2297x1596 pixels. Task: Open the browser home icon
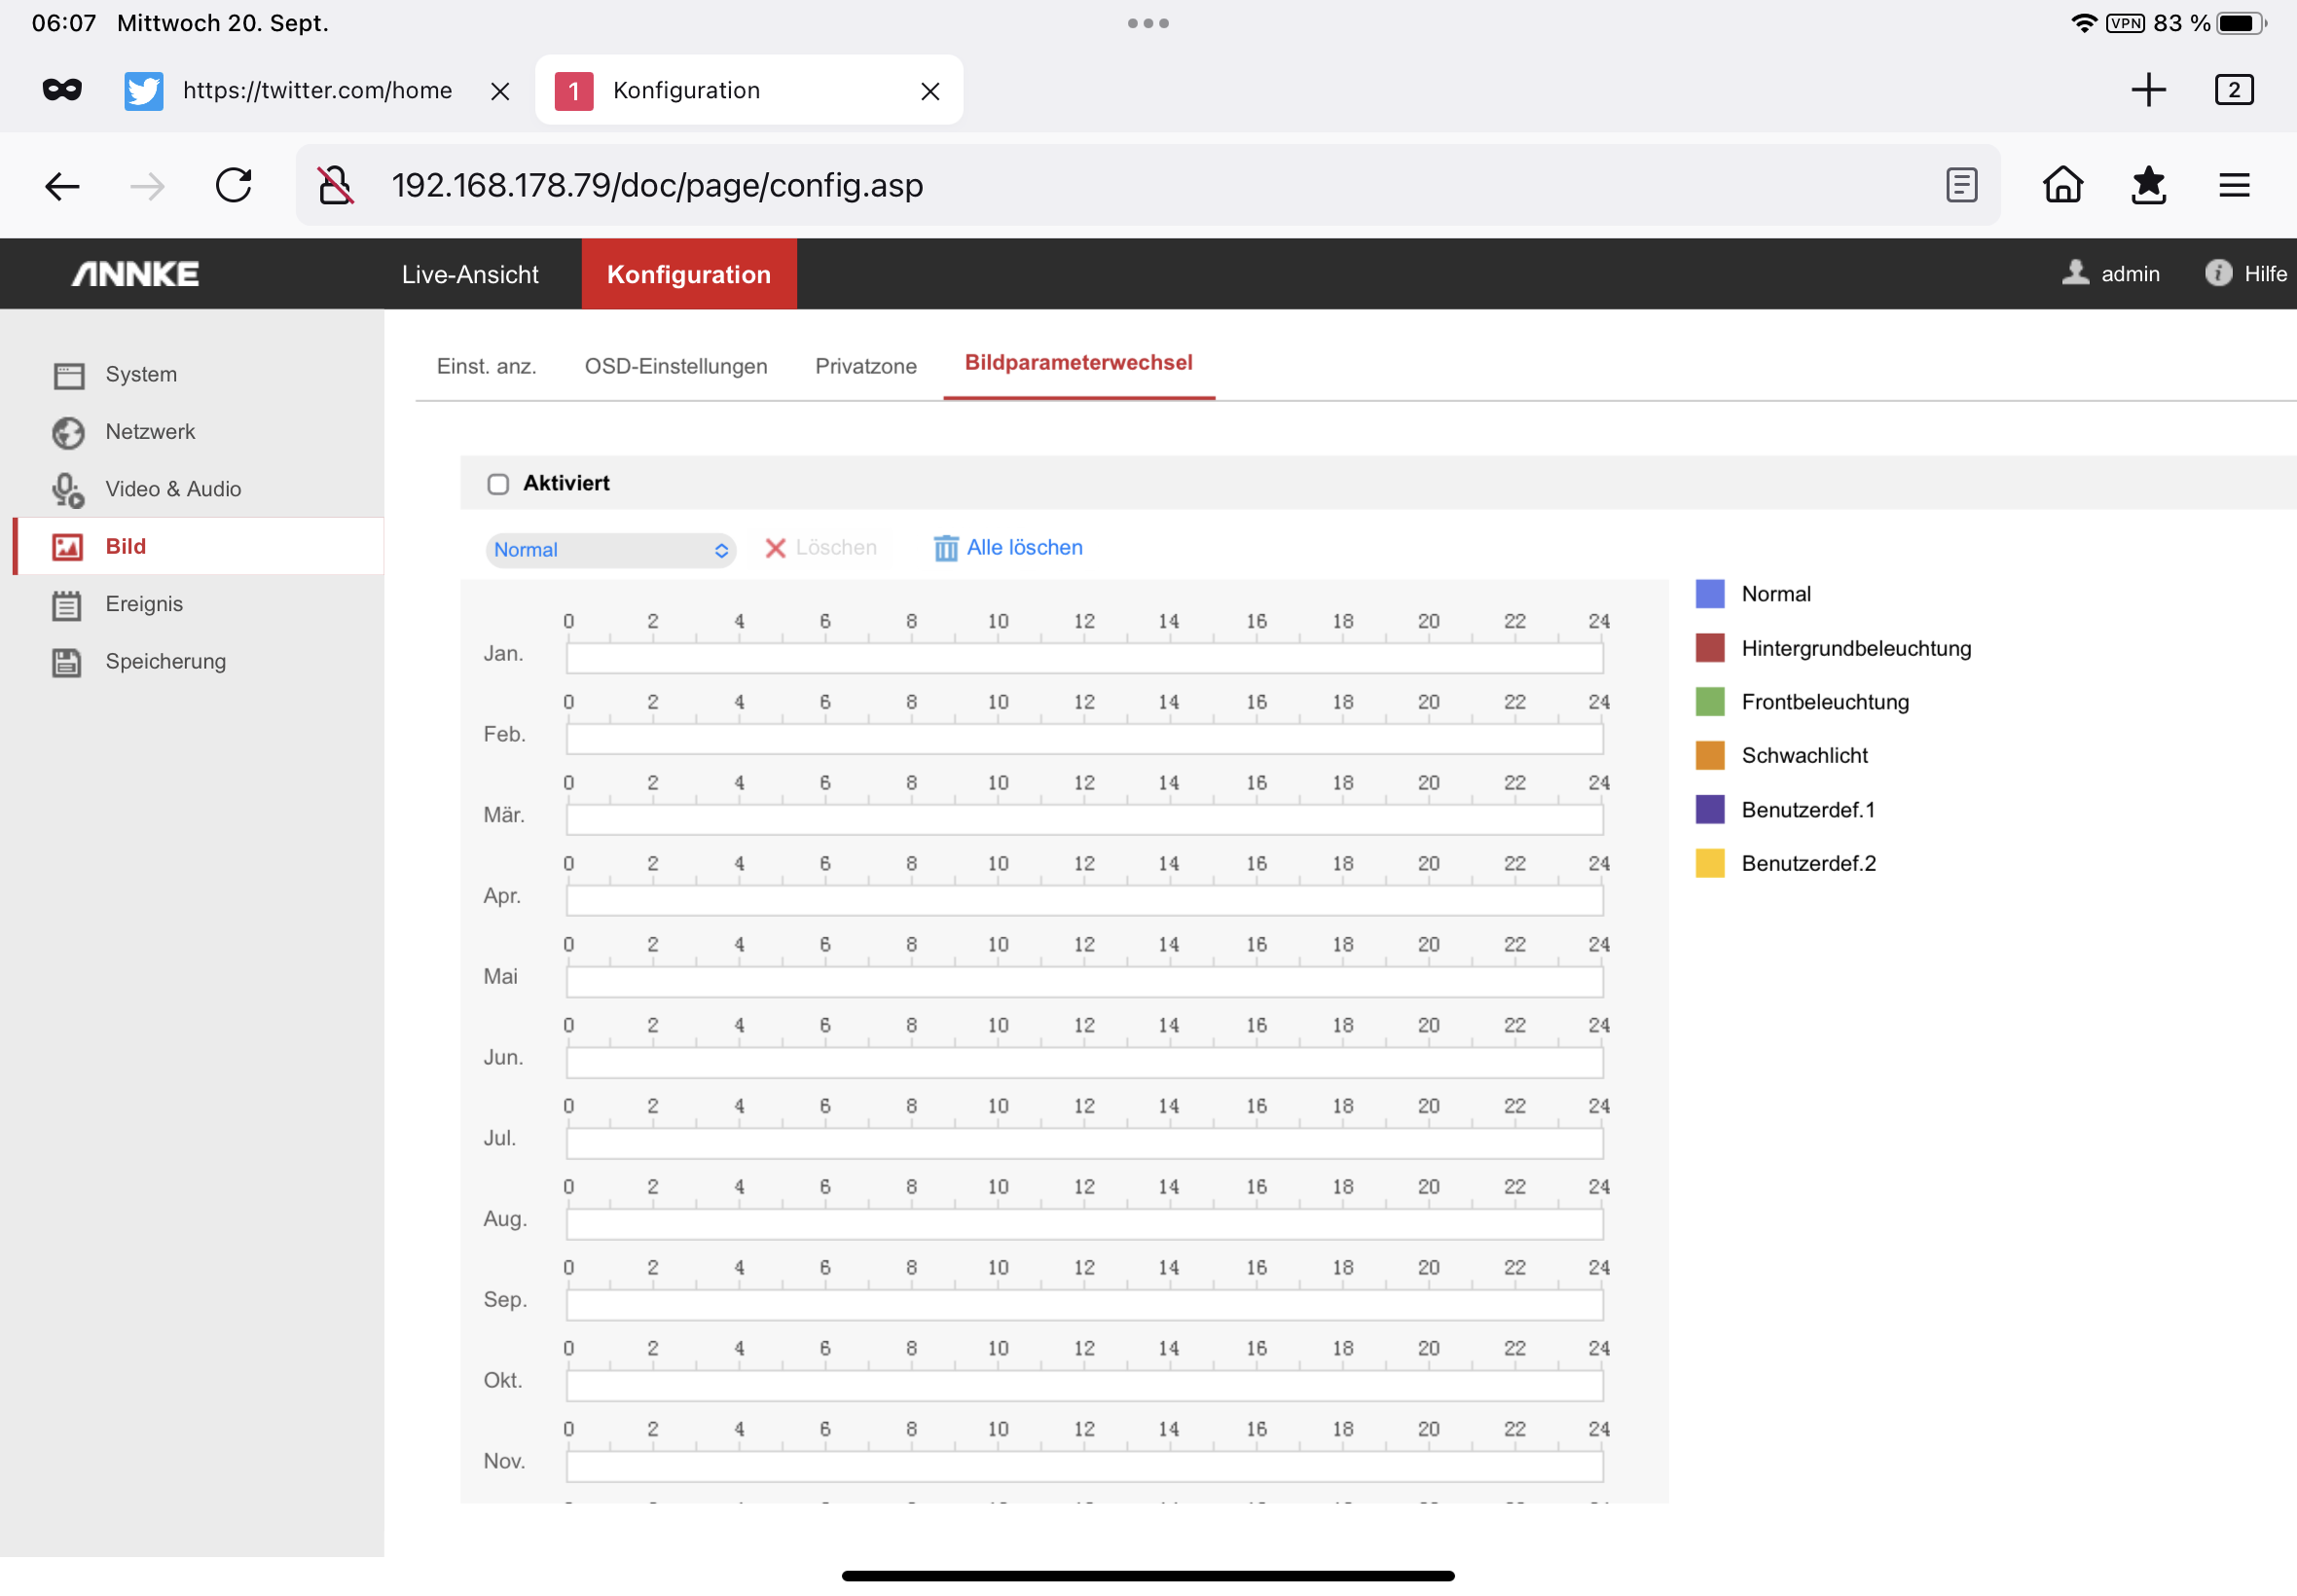2063,186
